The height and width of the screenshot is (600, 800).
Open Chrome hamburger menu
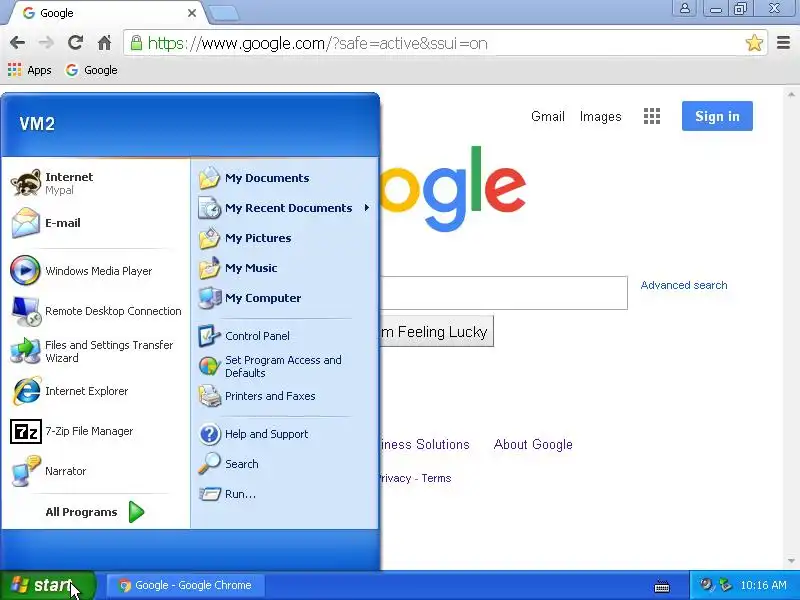783,43
